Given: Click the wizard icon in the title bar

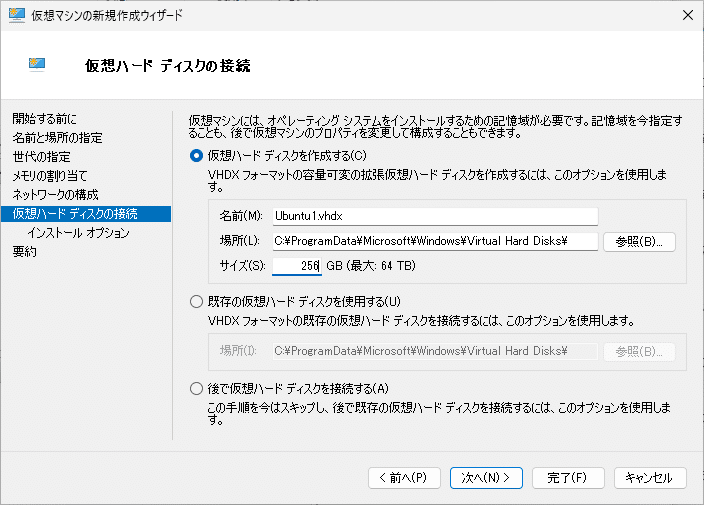Looking at the screenshot, I should pyautogui.click(x=16, y=15).
